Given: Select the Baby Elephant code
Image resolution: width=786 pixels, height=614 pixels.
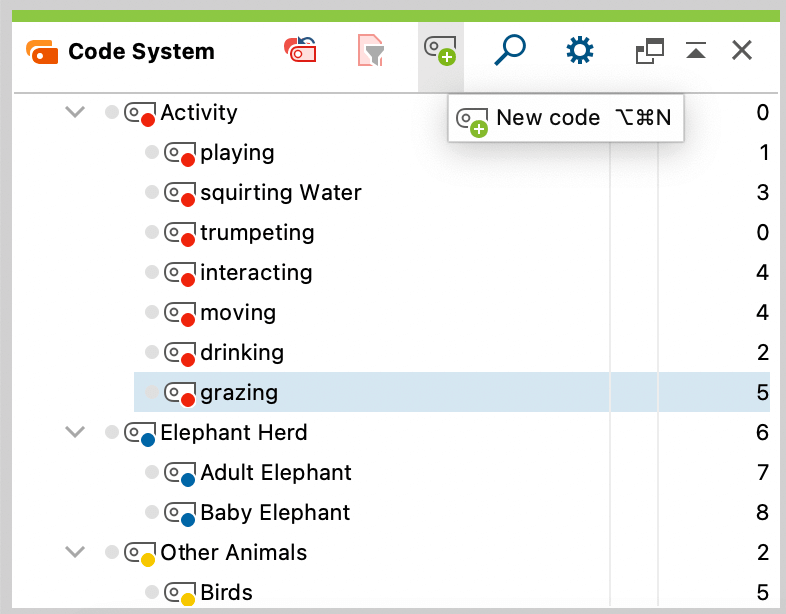Looking at the screenshot, I should (275, 513).
